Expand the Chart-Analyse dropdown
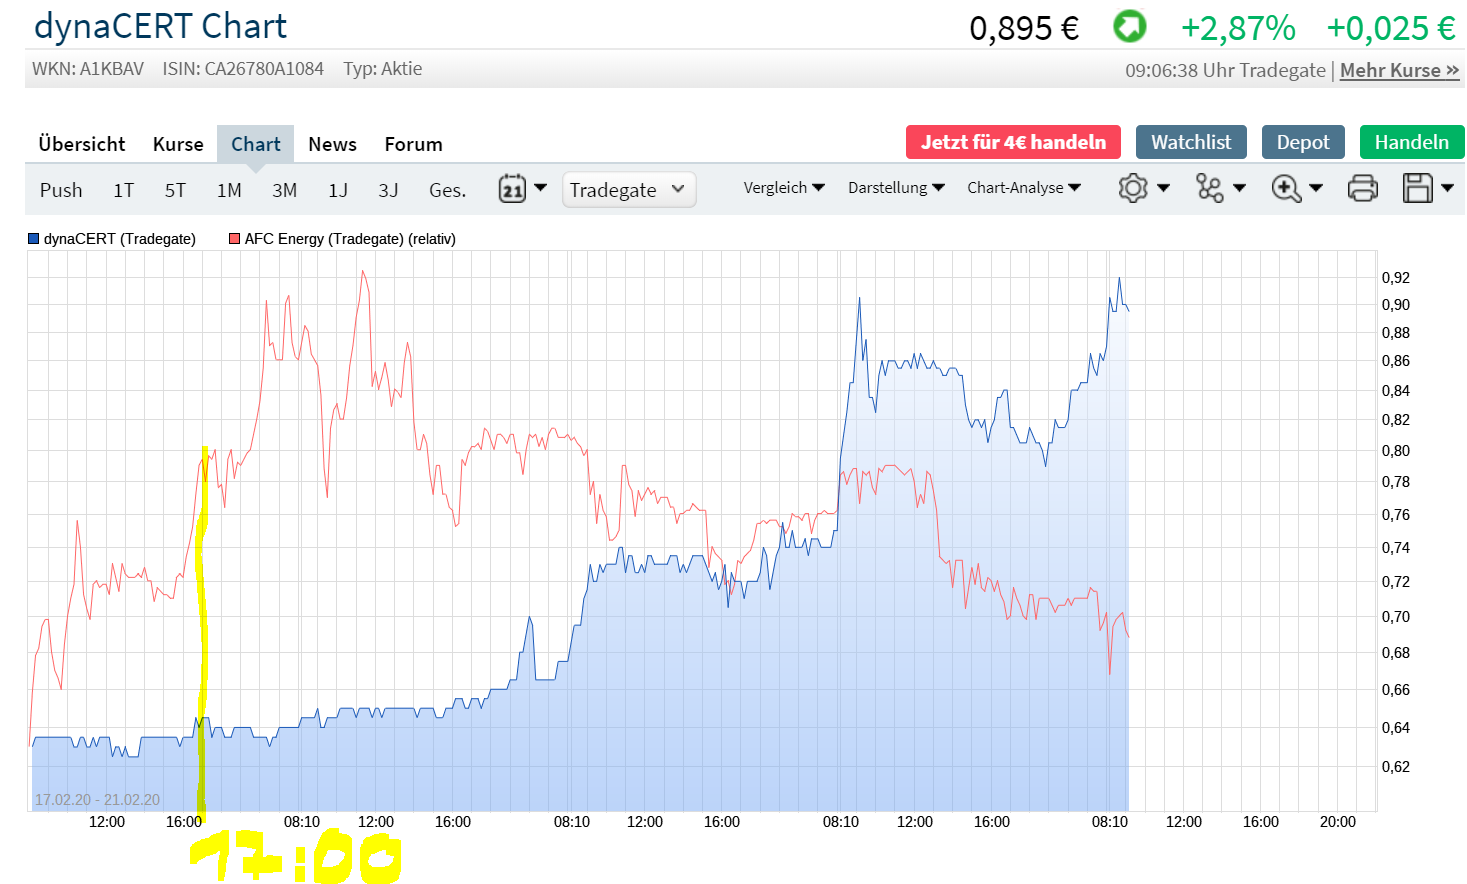Viewport: 1467px width, 884px height. (x=1023, y=188)
